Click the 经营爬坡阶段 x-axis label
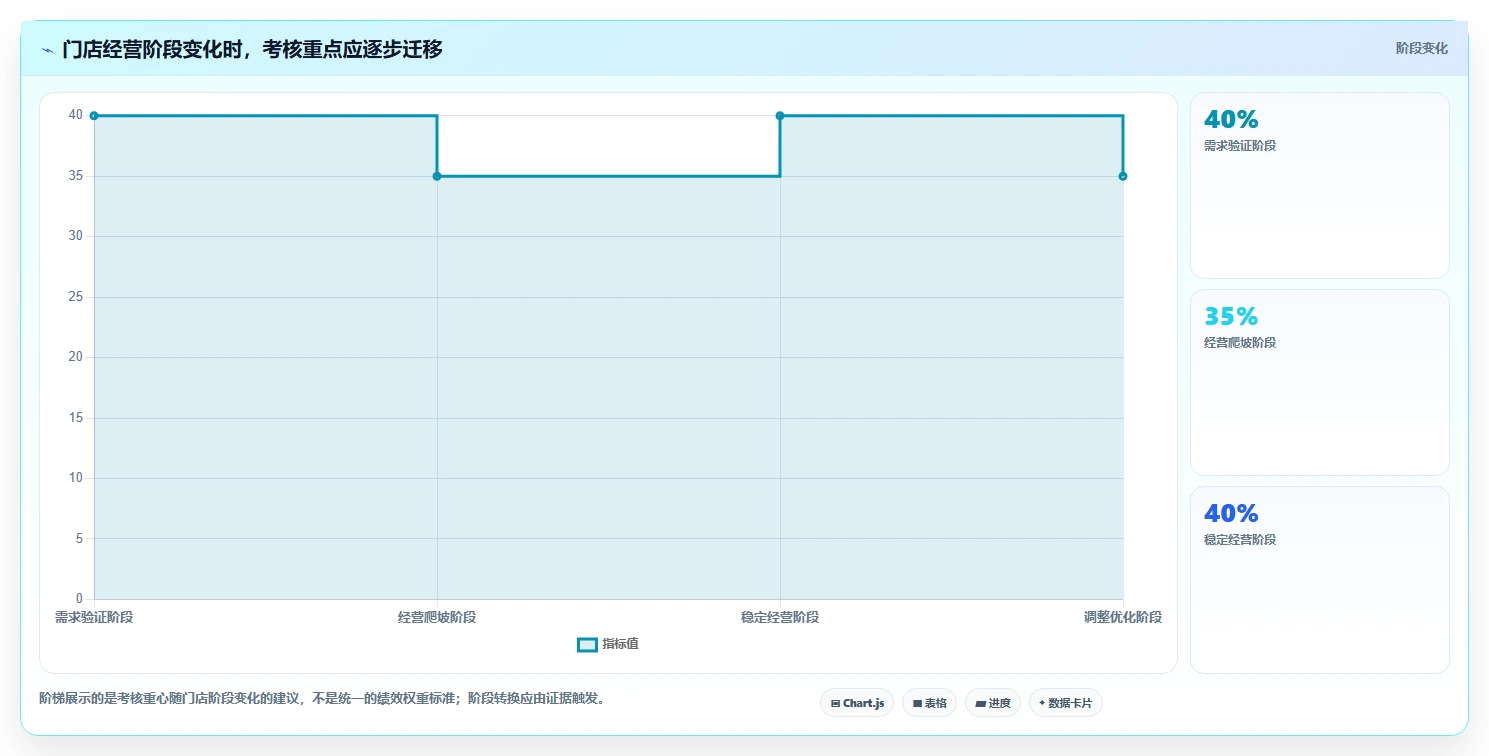 point(437,617)
